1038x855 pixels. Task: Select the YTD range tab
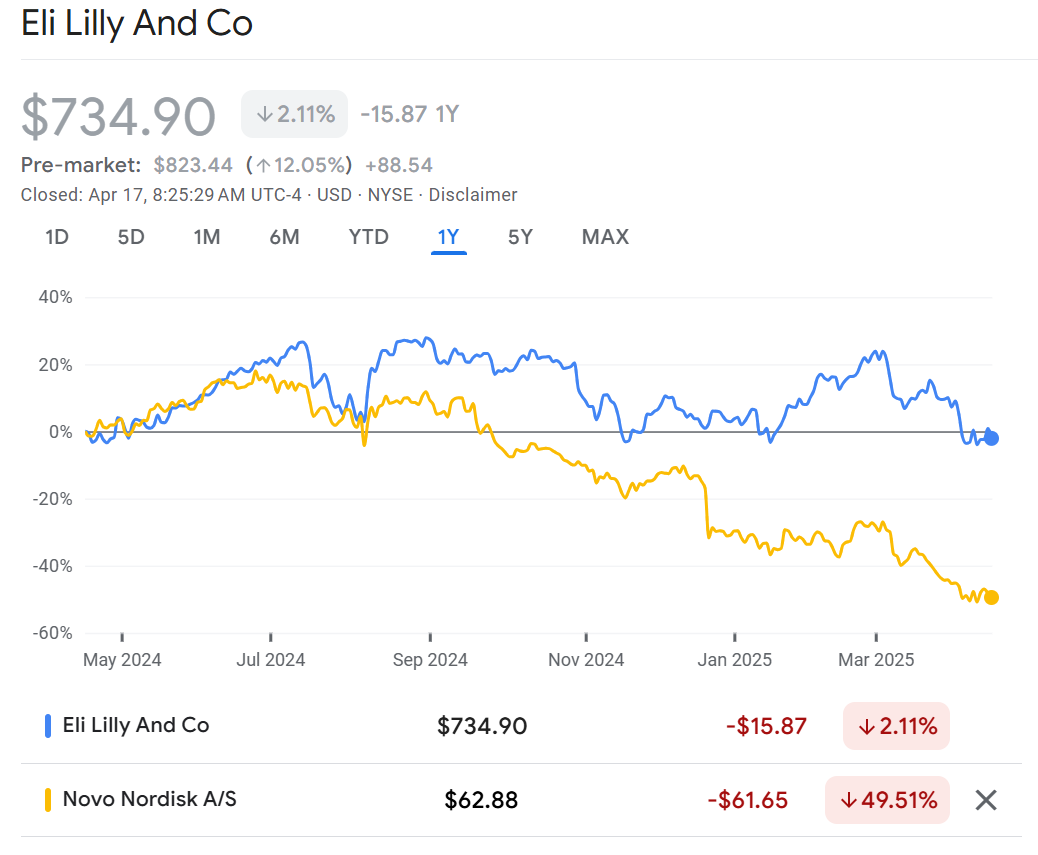(x=368, y=237)
